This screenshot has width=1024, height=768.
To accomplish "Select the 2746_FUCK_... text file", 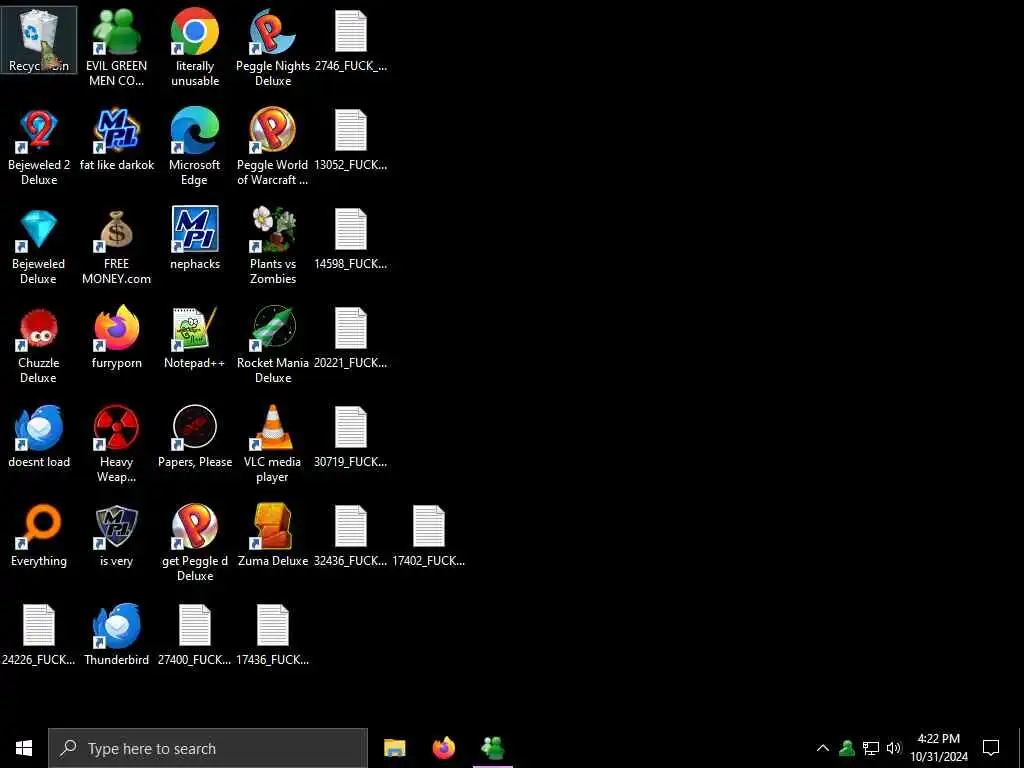I will [351, 40].
